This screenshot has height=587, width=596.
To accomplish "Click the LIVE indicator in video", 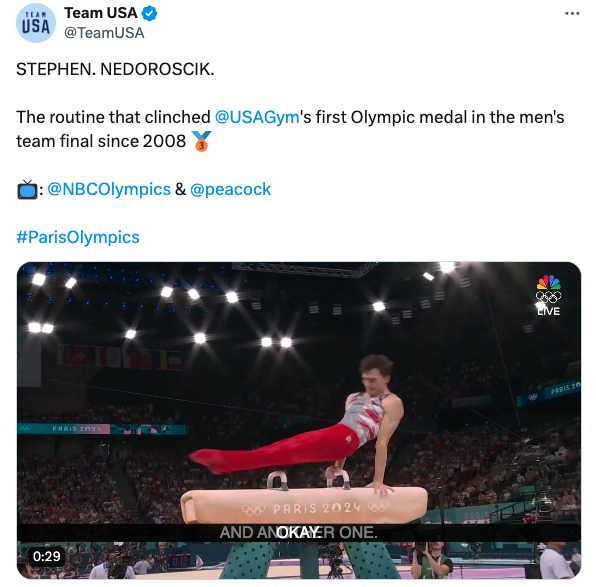I will pos(548,311).
